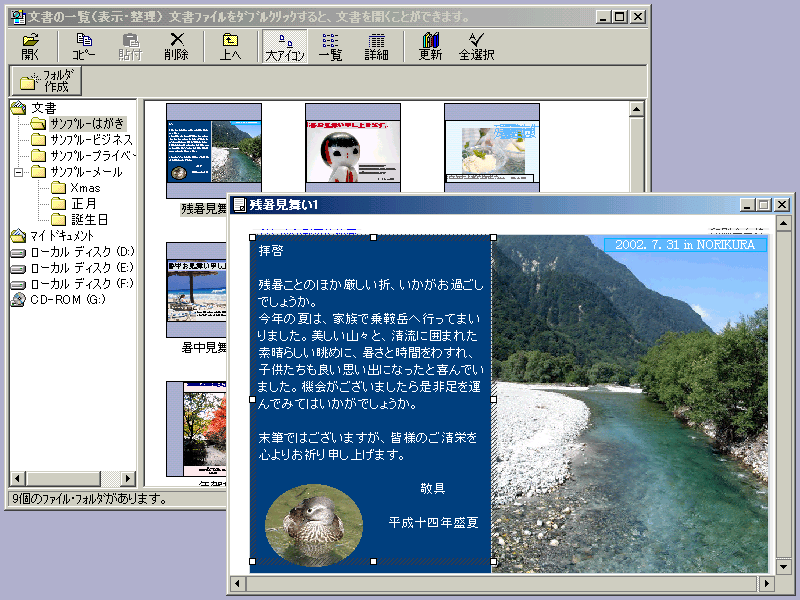Click scroll down arrow in 残暑見舞い1 window
This screenshot has width=800, height=600.
tap(784, 566)
